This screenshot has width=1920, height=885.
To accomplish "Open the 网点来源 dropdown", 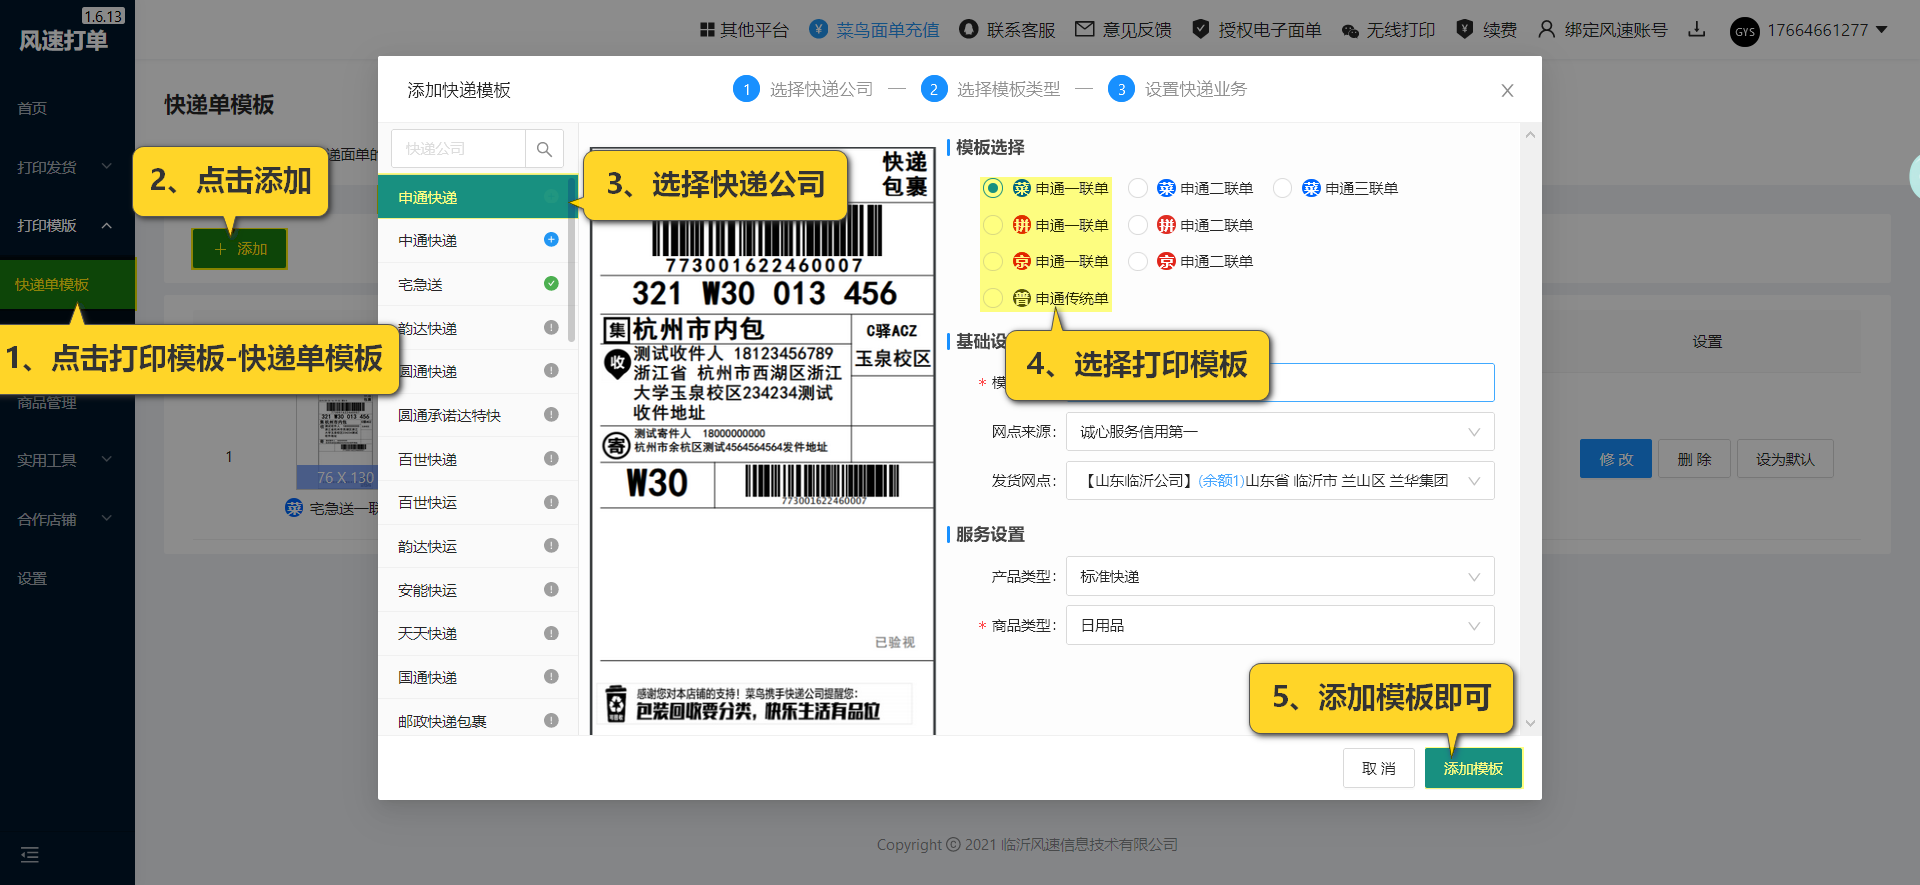I will pyautogui.click(x=1280, y=432).
